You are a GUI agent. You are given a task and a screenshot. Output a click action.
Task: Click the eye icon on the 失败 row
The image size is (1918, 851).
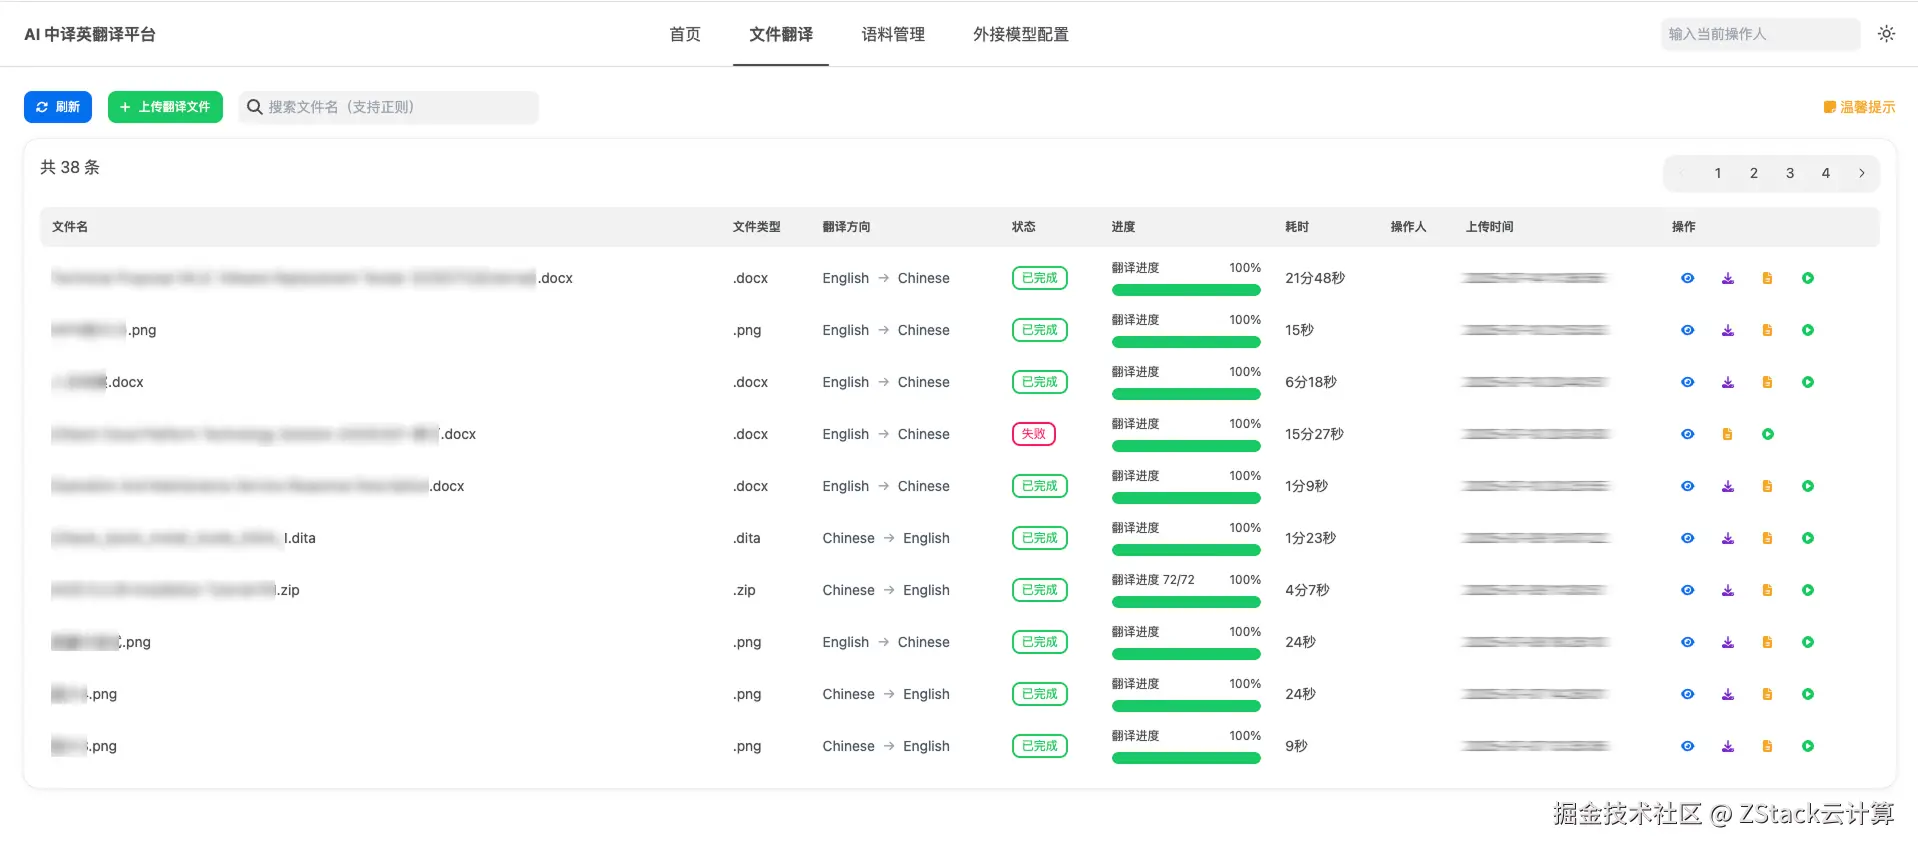click(1687, 434)
